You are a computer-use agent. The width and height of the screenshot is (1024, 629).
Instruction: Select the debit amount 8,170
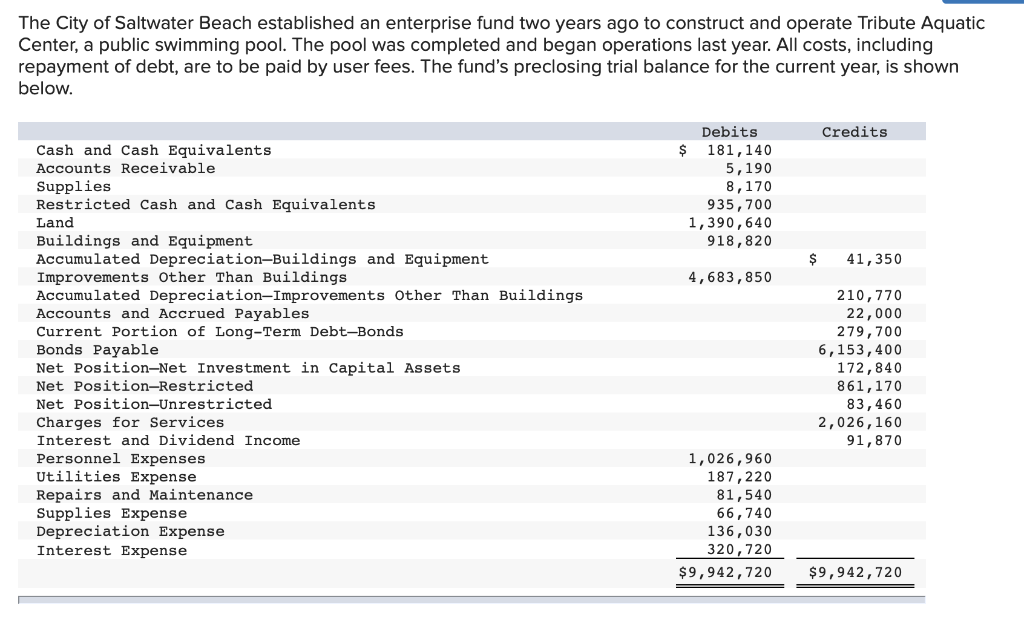[x=748, y=187]
